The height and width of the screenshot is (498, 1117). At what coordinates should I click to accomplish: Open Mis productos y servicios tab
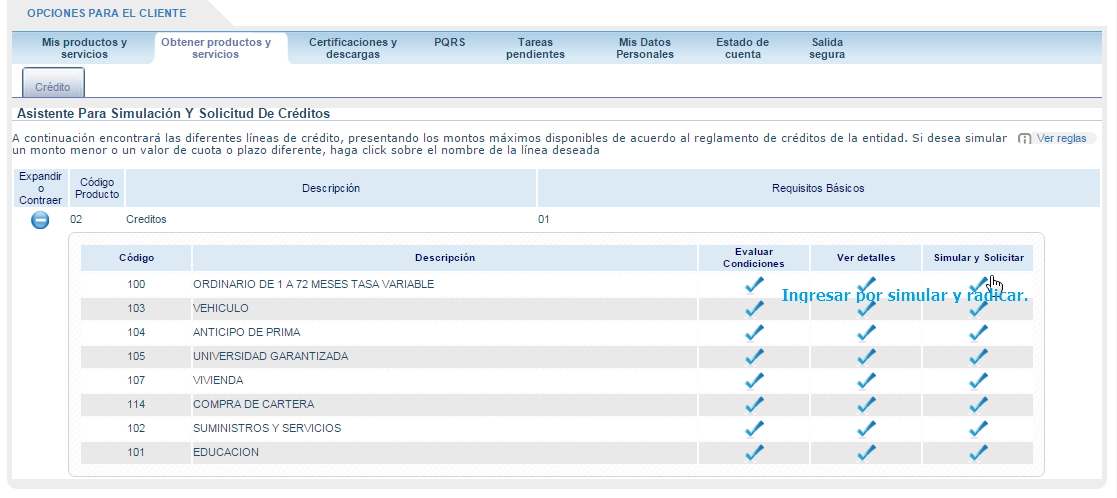point(84,48)
